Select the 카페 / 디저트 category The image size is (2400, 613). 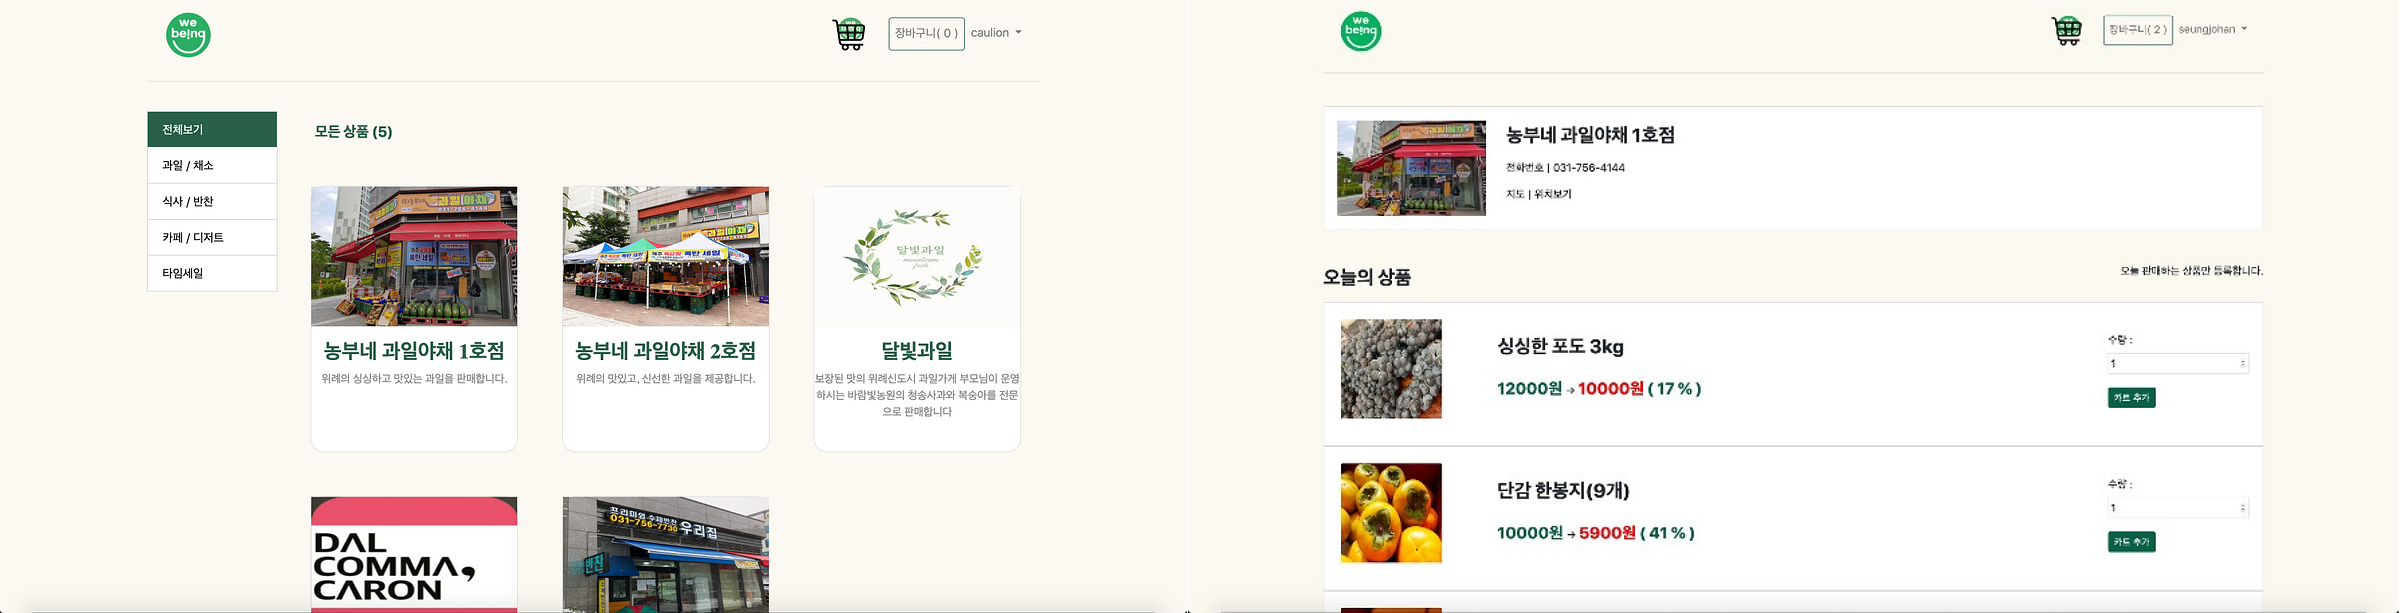coord(212,238)
